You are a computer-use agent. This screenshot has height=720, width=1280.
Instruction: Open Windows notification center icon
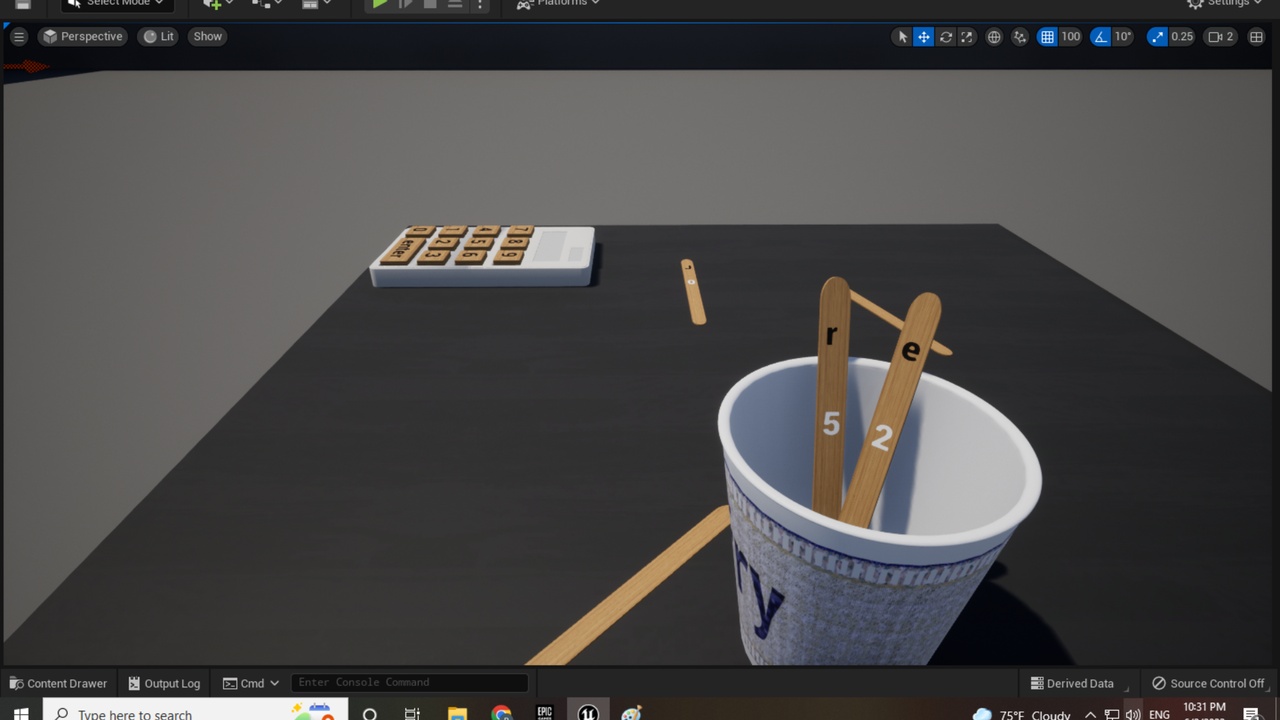(1252, 714)
